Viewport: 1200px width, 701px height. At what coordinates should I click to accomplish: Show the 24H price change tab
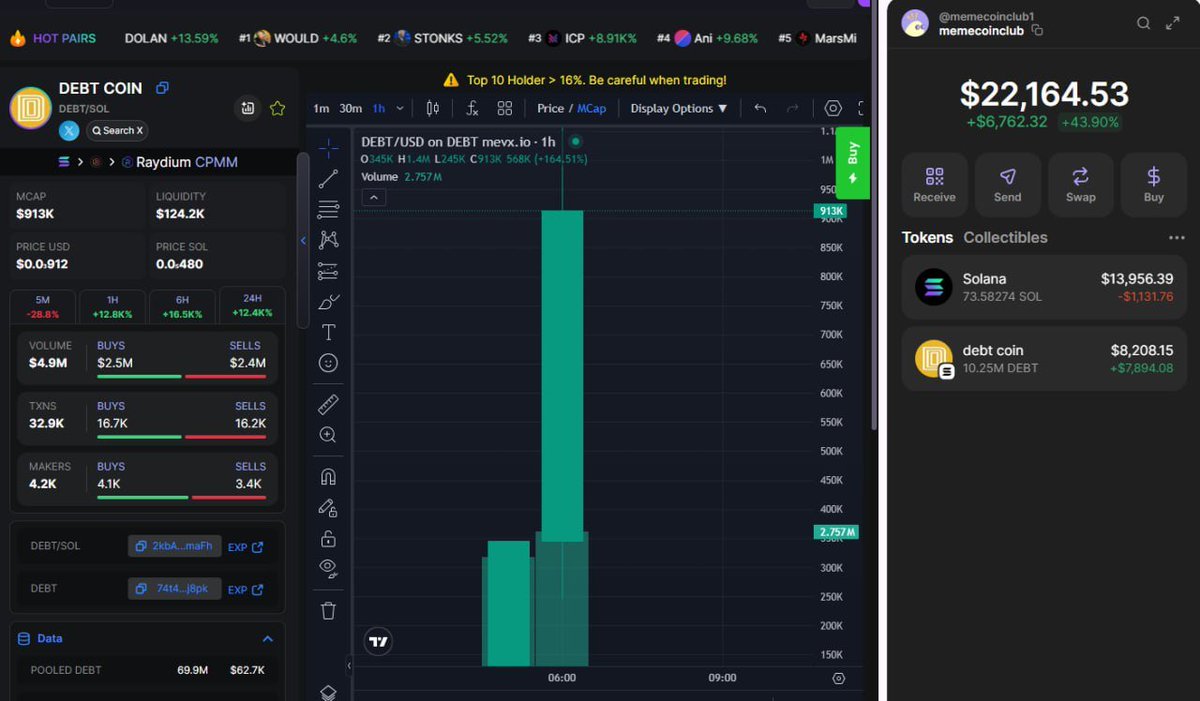252,305
